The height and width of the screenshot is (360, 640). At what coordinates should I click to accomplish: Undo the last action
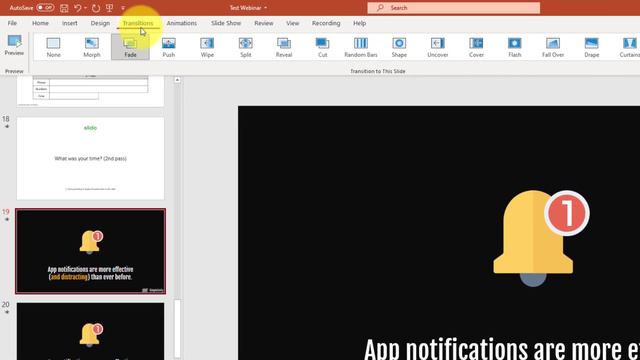tap(78, 8)
